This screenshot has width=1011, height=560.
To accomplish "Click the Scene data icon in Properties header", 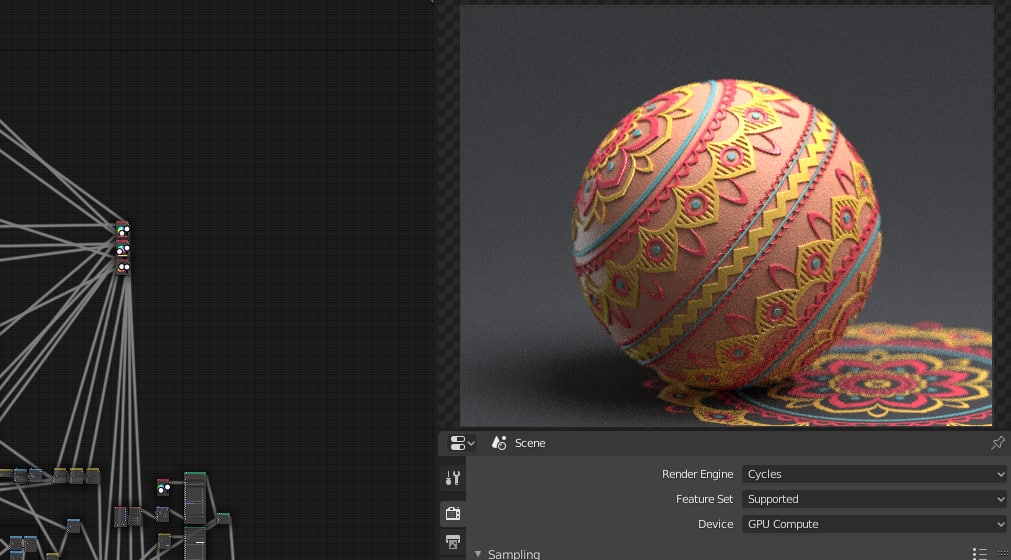I will pos(498,443).
